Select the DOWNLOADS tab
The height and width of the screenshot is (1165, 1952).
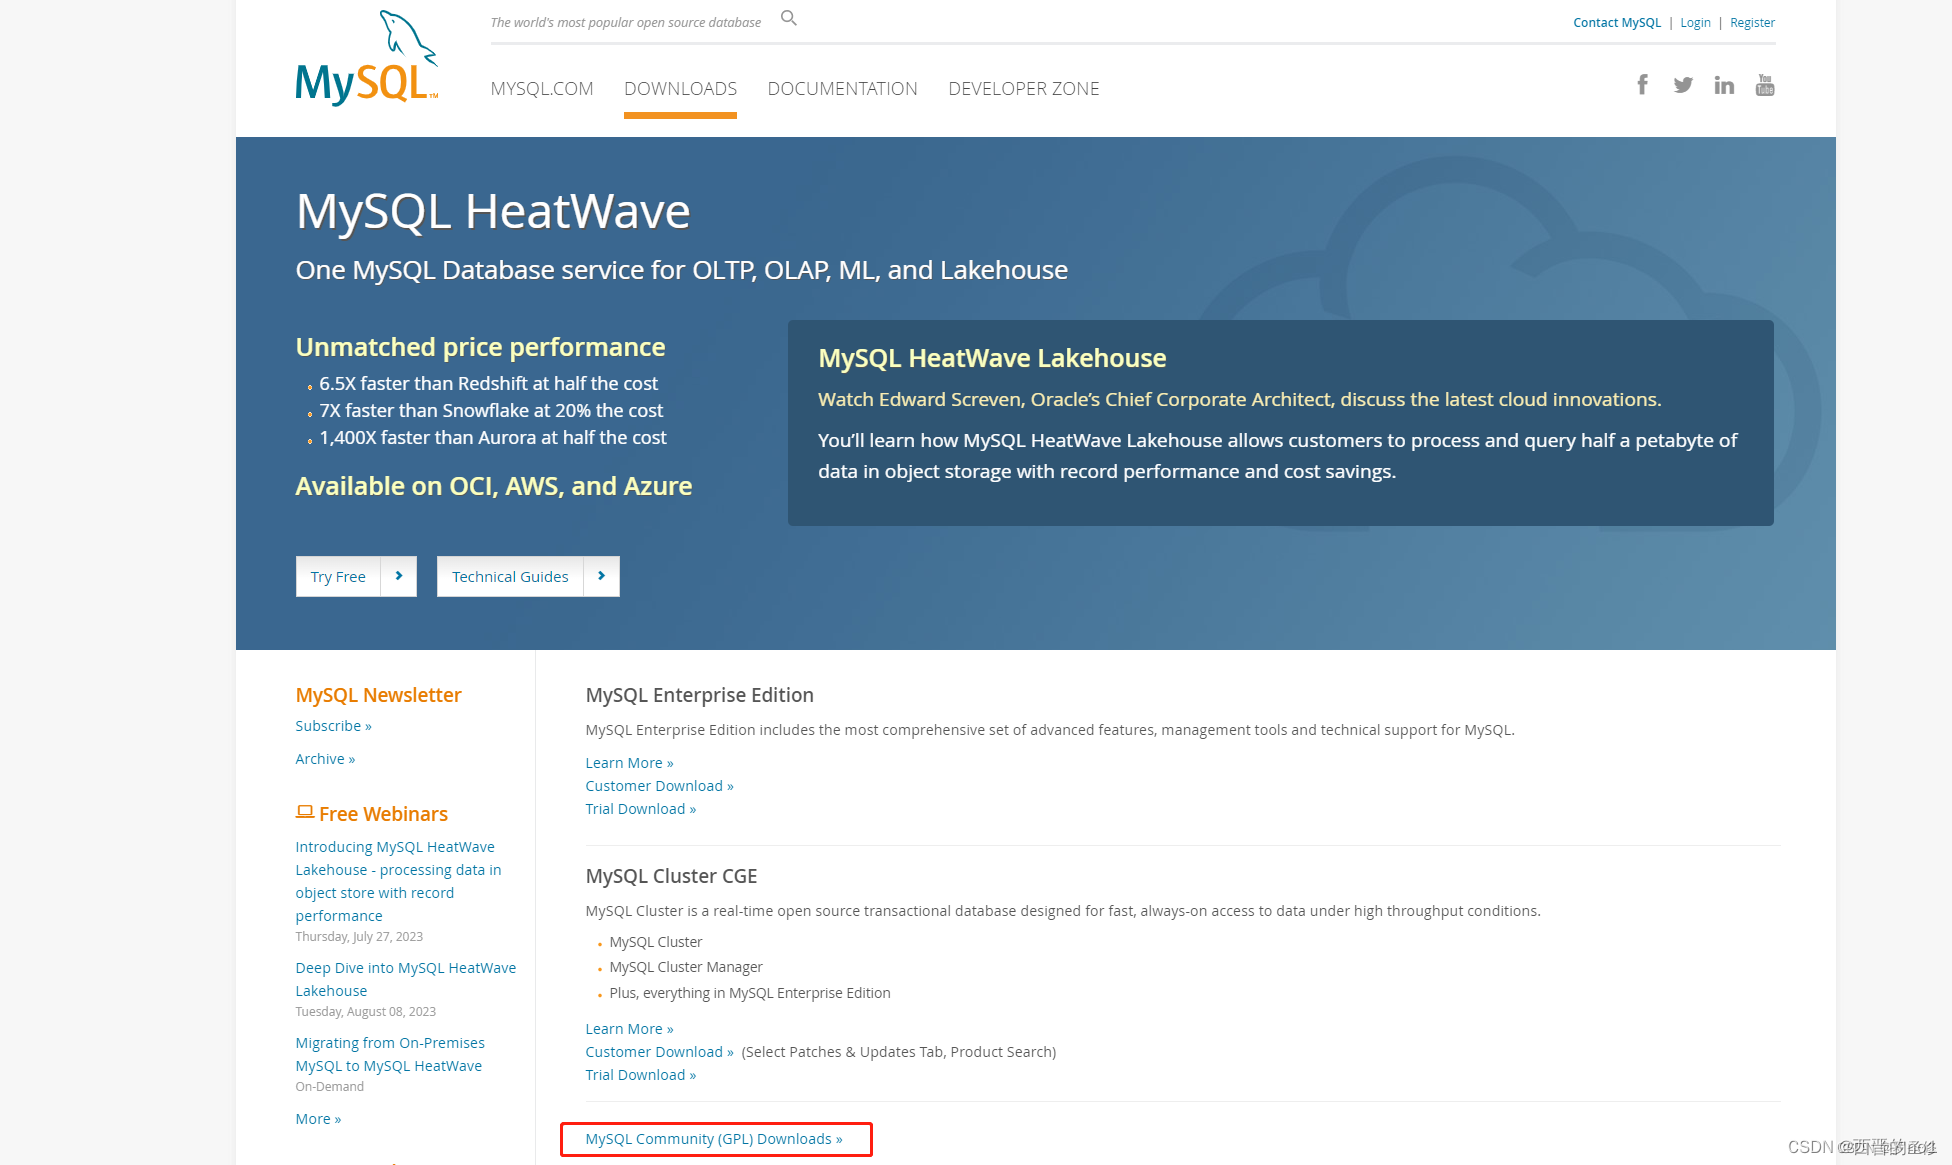click(680, 88)
